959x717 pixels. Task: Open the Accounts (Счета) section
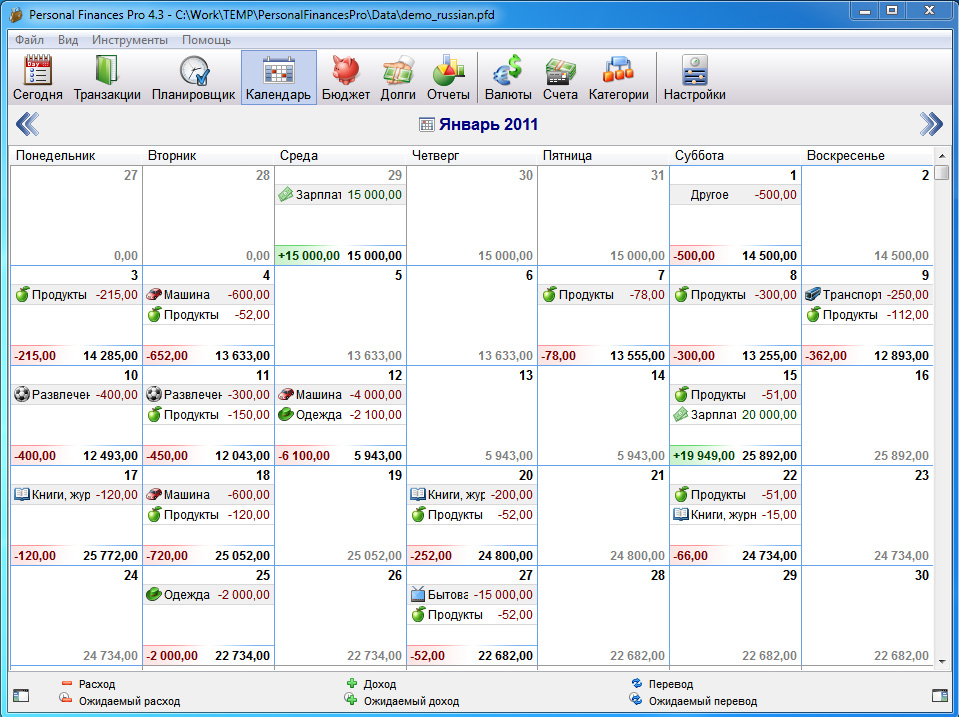pos(560,78)
